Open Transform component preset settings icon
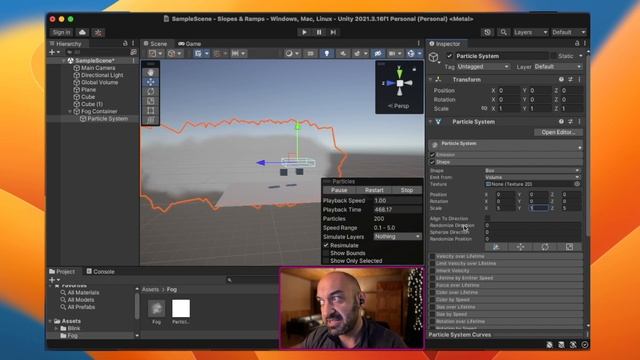Viewport: 640px width, 360px height. (x=570, y=80)
